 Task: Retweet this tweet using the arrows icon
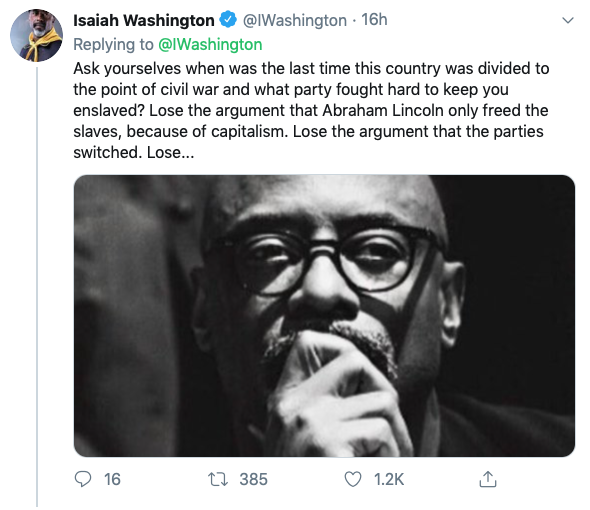(x=218, y=480)
